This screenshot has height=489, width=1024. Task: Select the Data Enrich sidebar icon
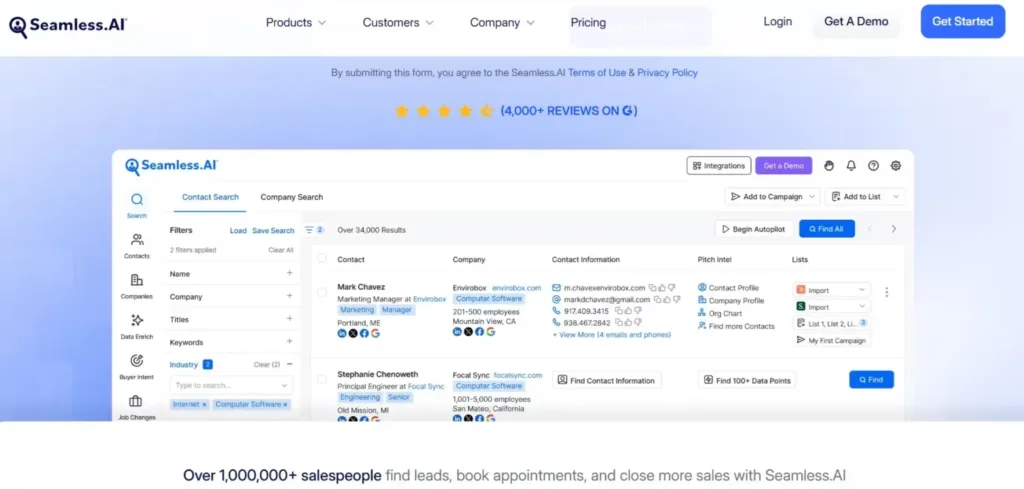click(136, 322)
